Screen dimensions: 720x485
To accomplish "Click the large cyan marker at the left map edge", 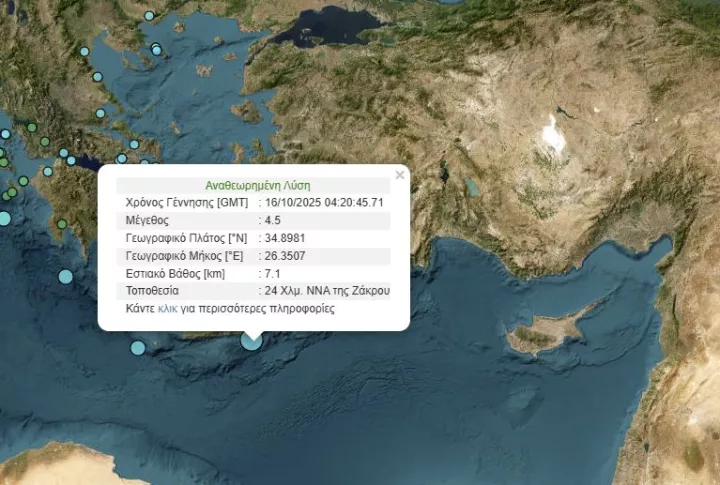I will click(4, 218).
